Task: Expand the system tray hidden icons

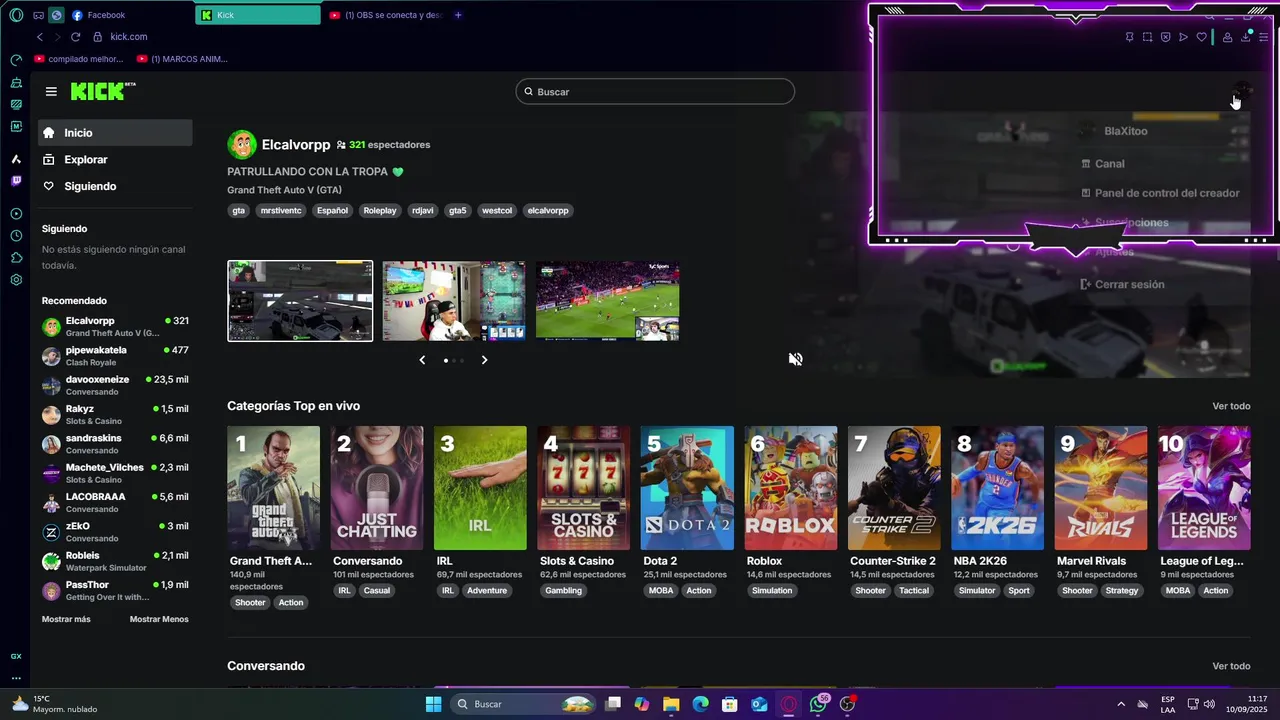Action: click(x=1120, y=704)
